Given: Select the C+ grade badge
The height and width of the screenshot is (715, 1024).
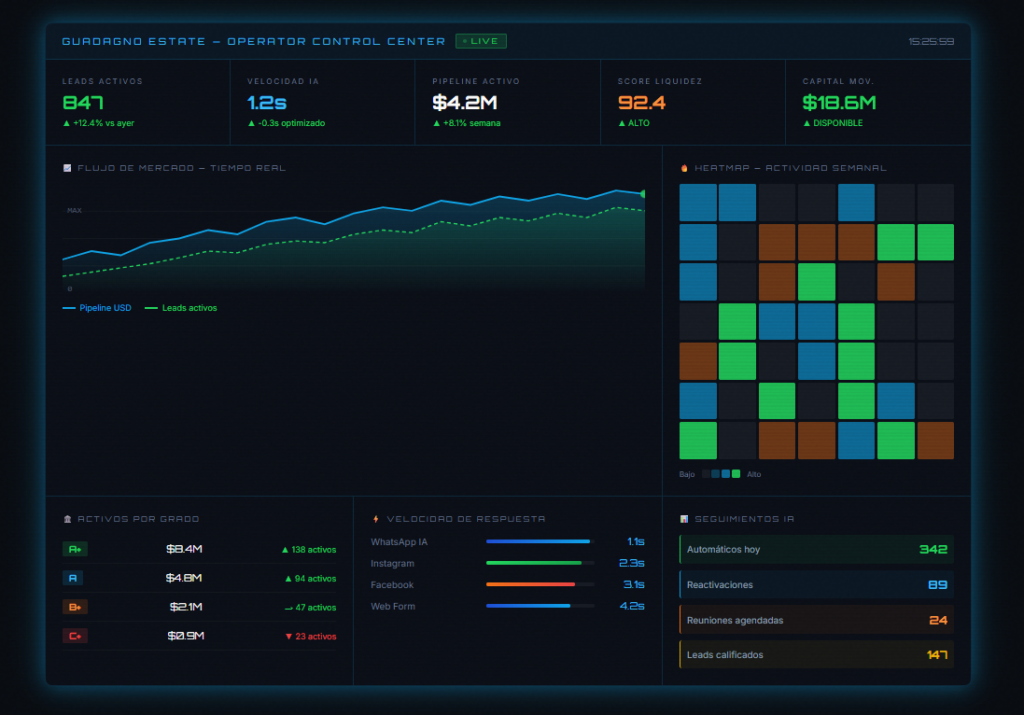Looking at the screenshot, I should coord(75,636).
